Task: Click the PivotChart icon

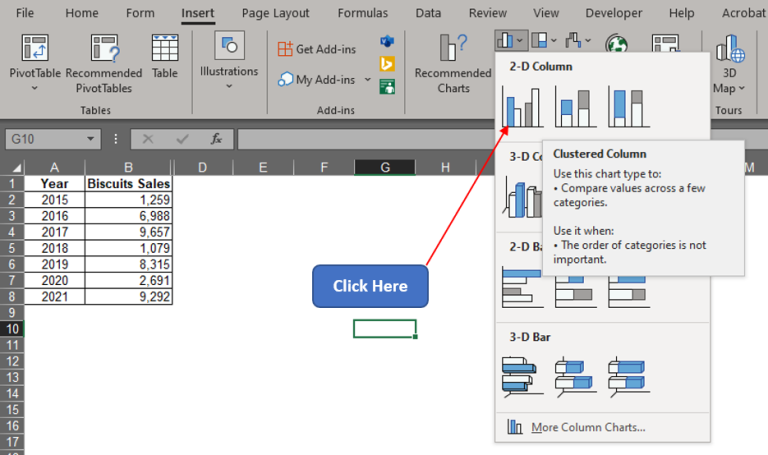Action: pos(665,43)
